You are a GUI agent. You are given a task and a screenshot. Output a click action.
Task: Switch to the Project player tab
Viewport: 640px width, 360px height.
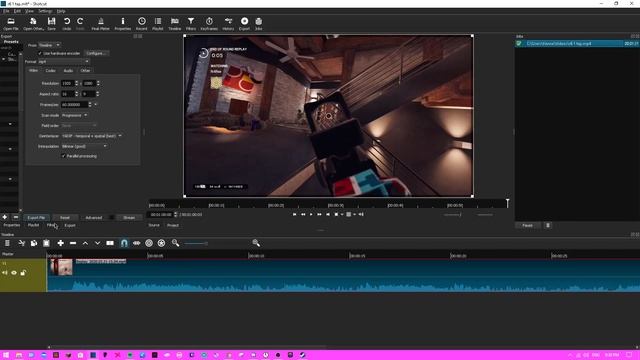pyautogui.click(x=173, y=225)
